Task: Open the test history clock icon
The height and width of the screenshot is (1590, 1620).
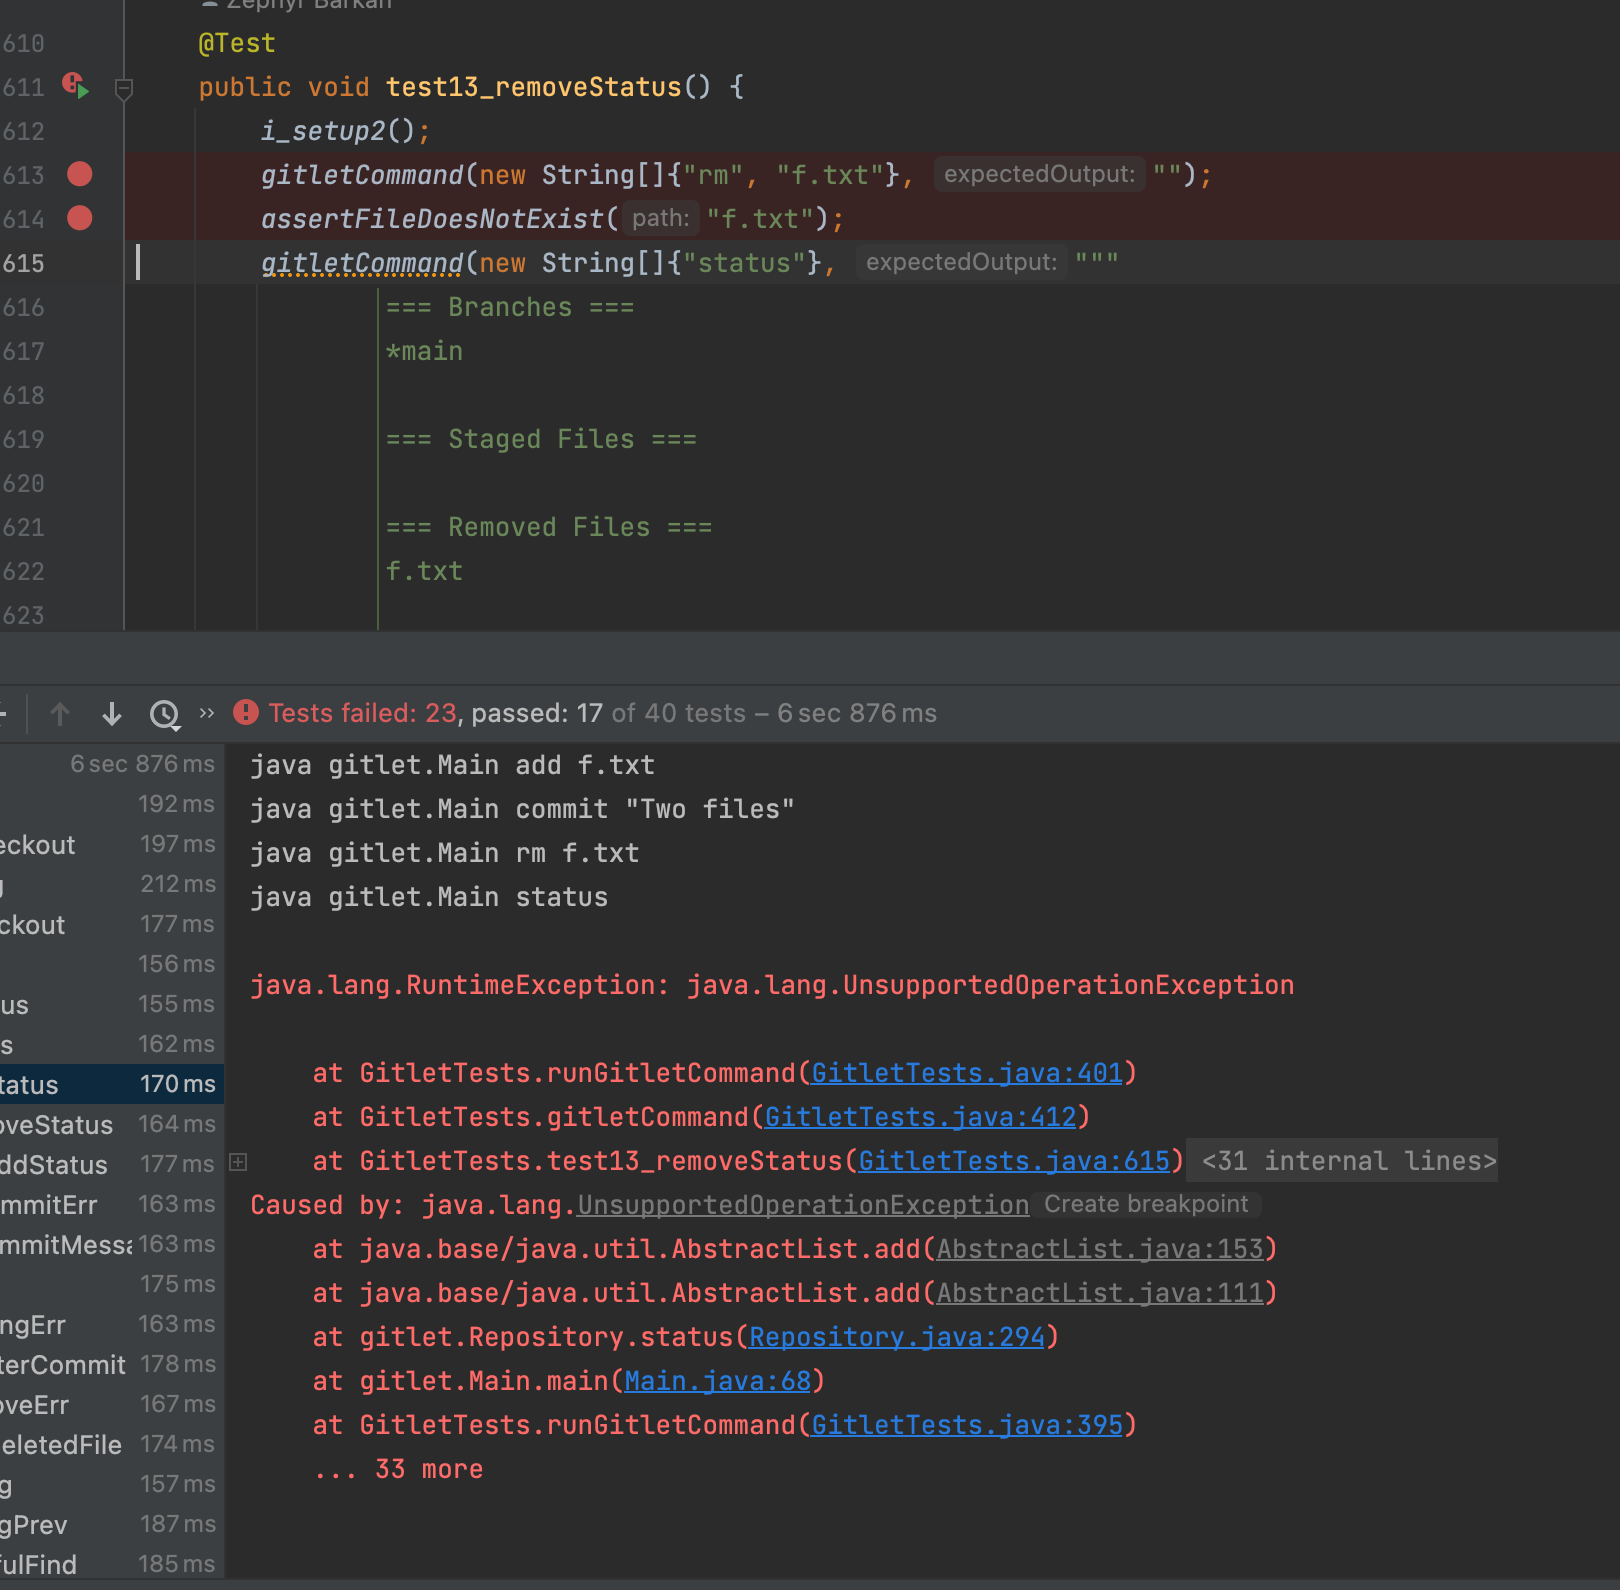Action: (164, 714)
